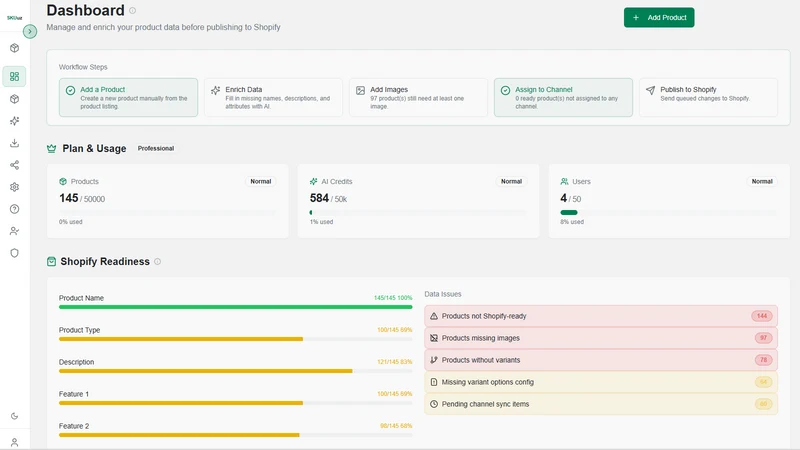800x450 pixels.
Task: Click the crown icon beside Plan & Usage
Action: tap(52, 148)
